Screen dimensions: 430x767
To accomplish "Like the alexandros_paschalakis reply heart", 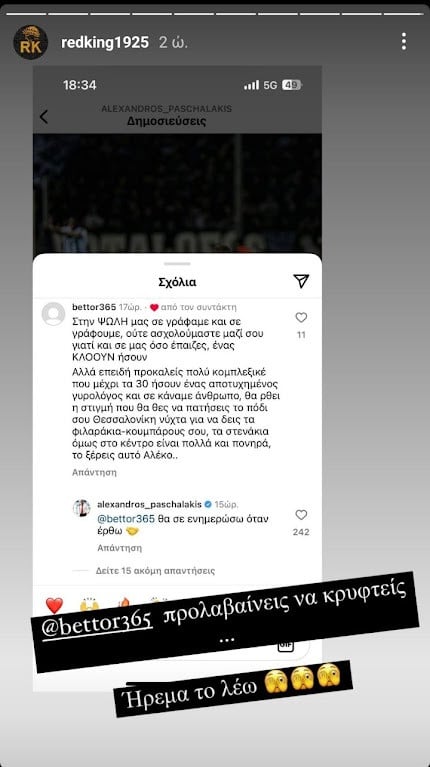I will click(x=301, y=515).
